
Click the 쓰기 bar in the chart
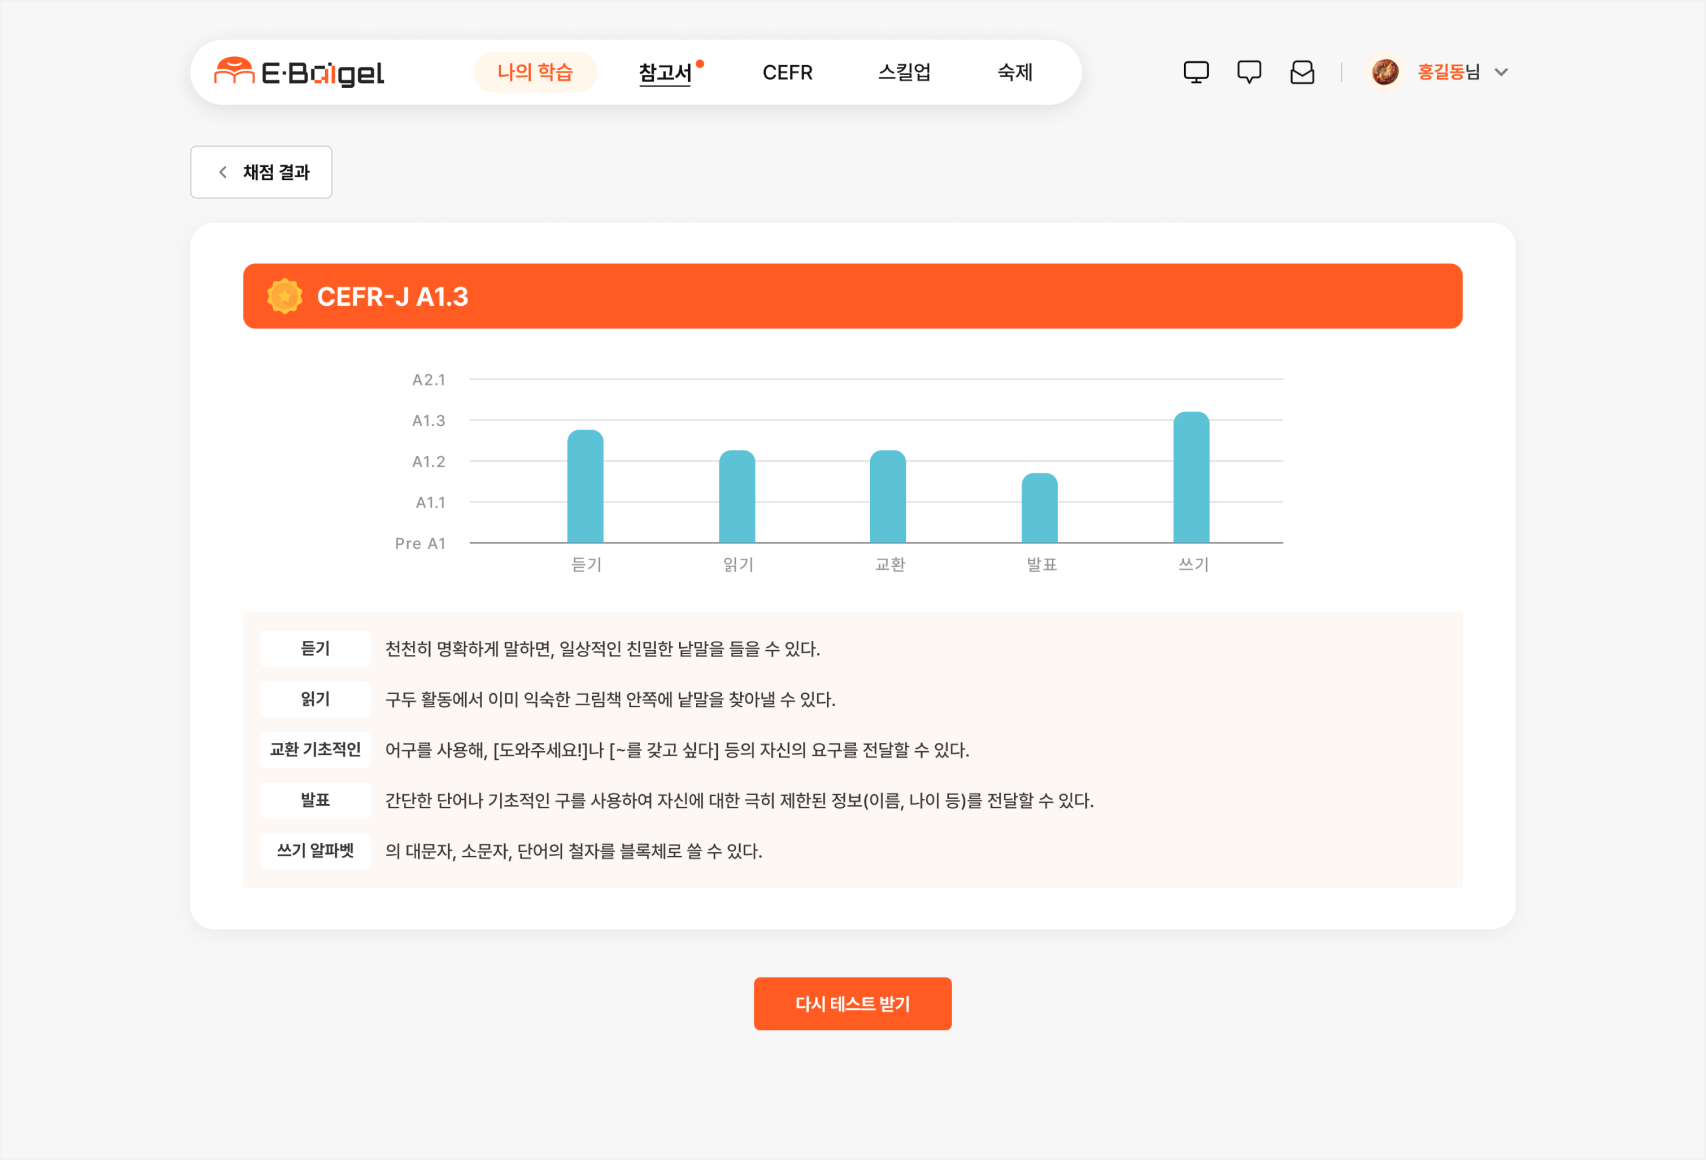pyautogui.click(x=1192, y=477)
